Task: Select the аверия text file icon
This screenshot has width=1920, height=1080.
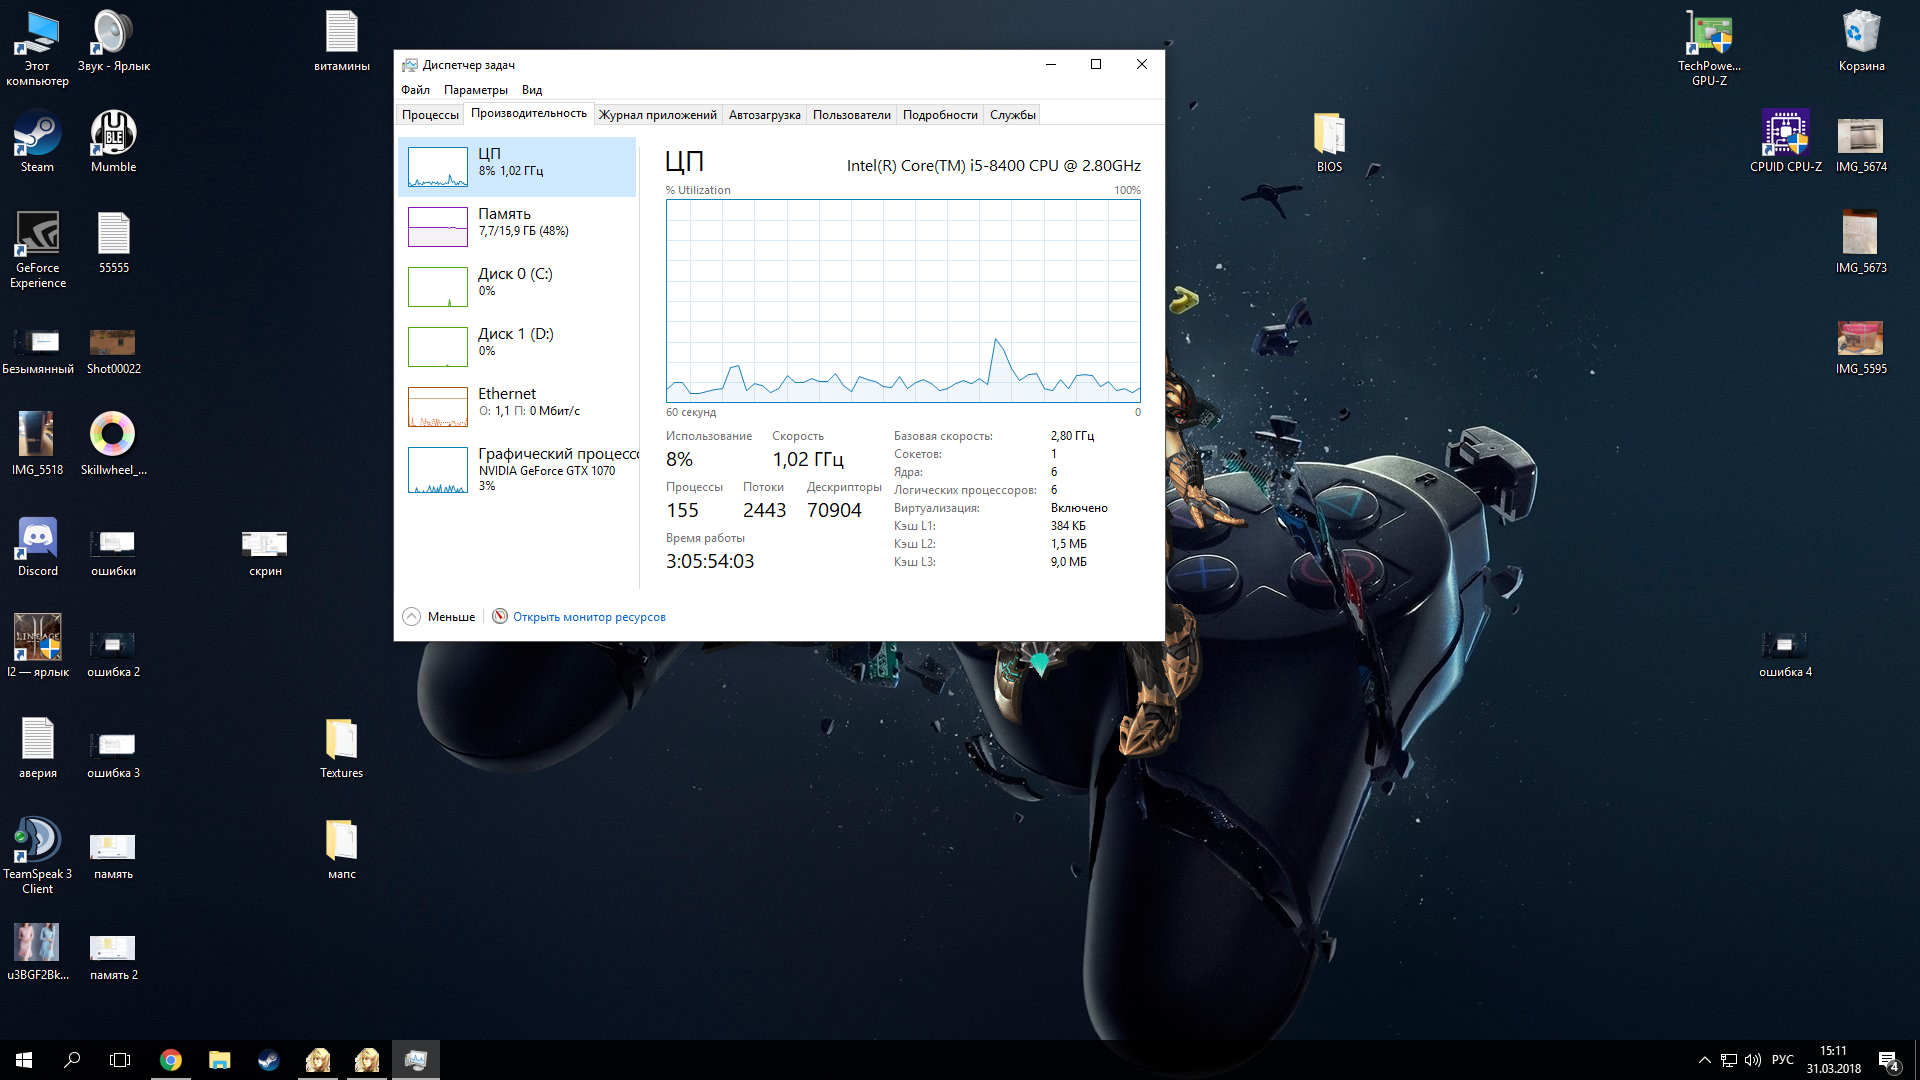Action: click(x=38, y=748)
